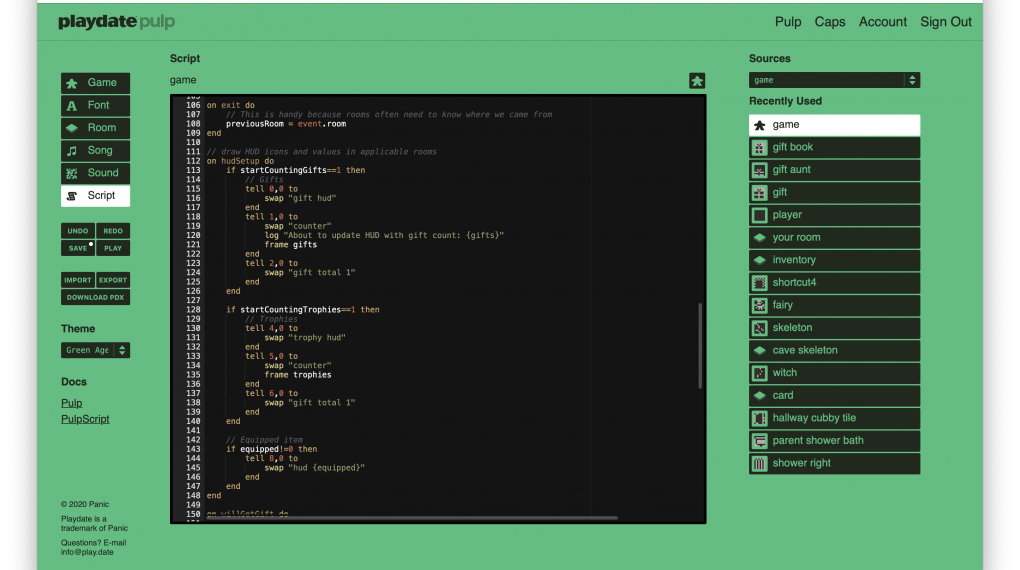Open the gift book script
Viewport: 1020px width, 570px height.
click(834, 147)
